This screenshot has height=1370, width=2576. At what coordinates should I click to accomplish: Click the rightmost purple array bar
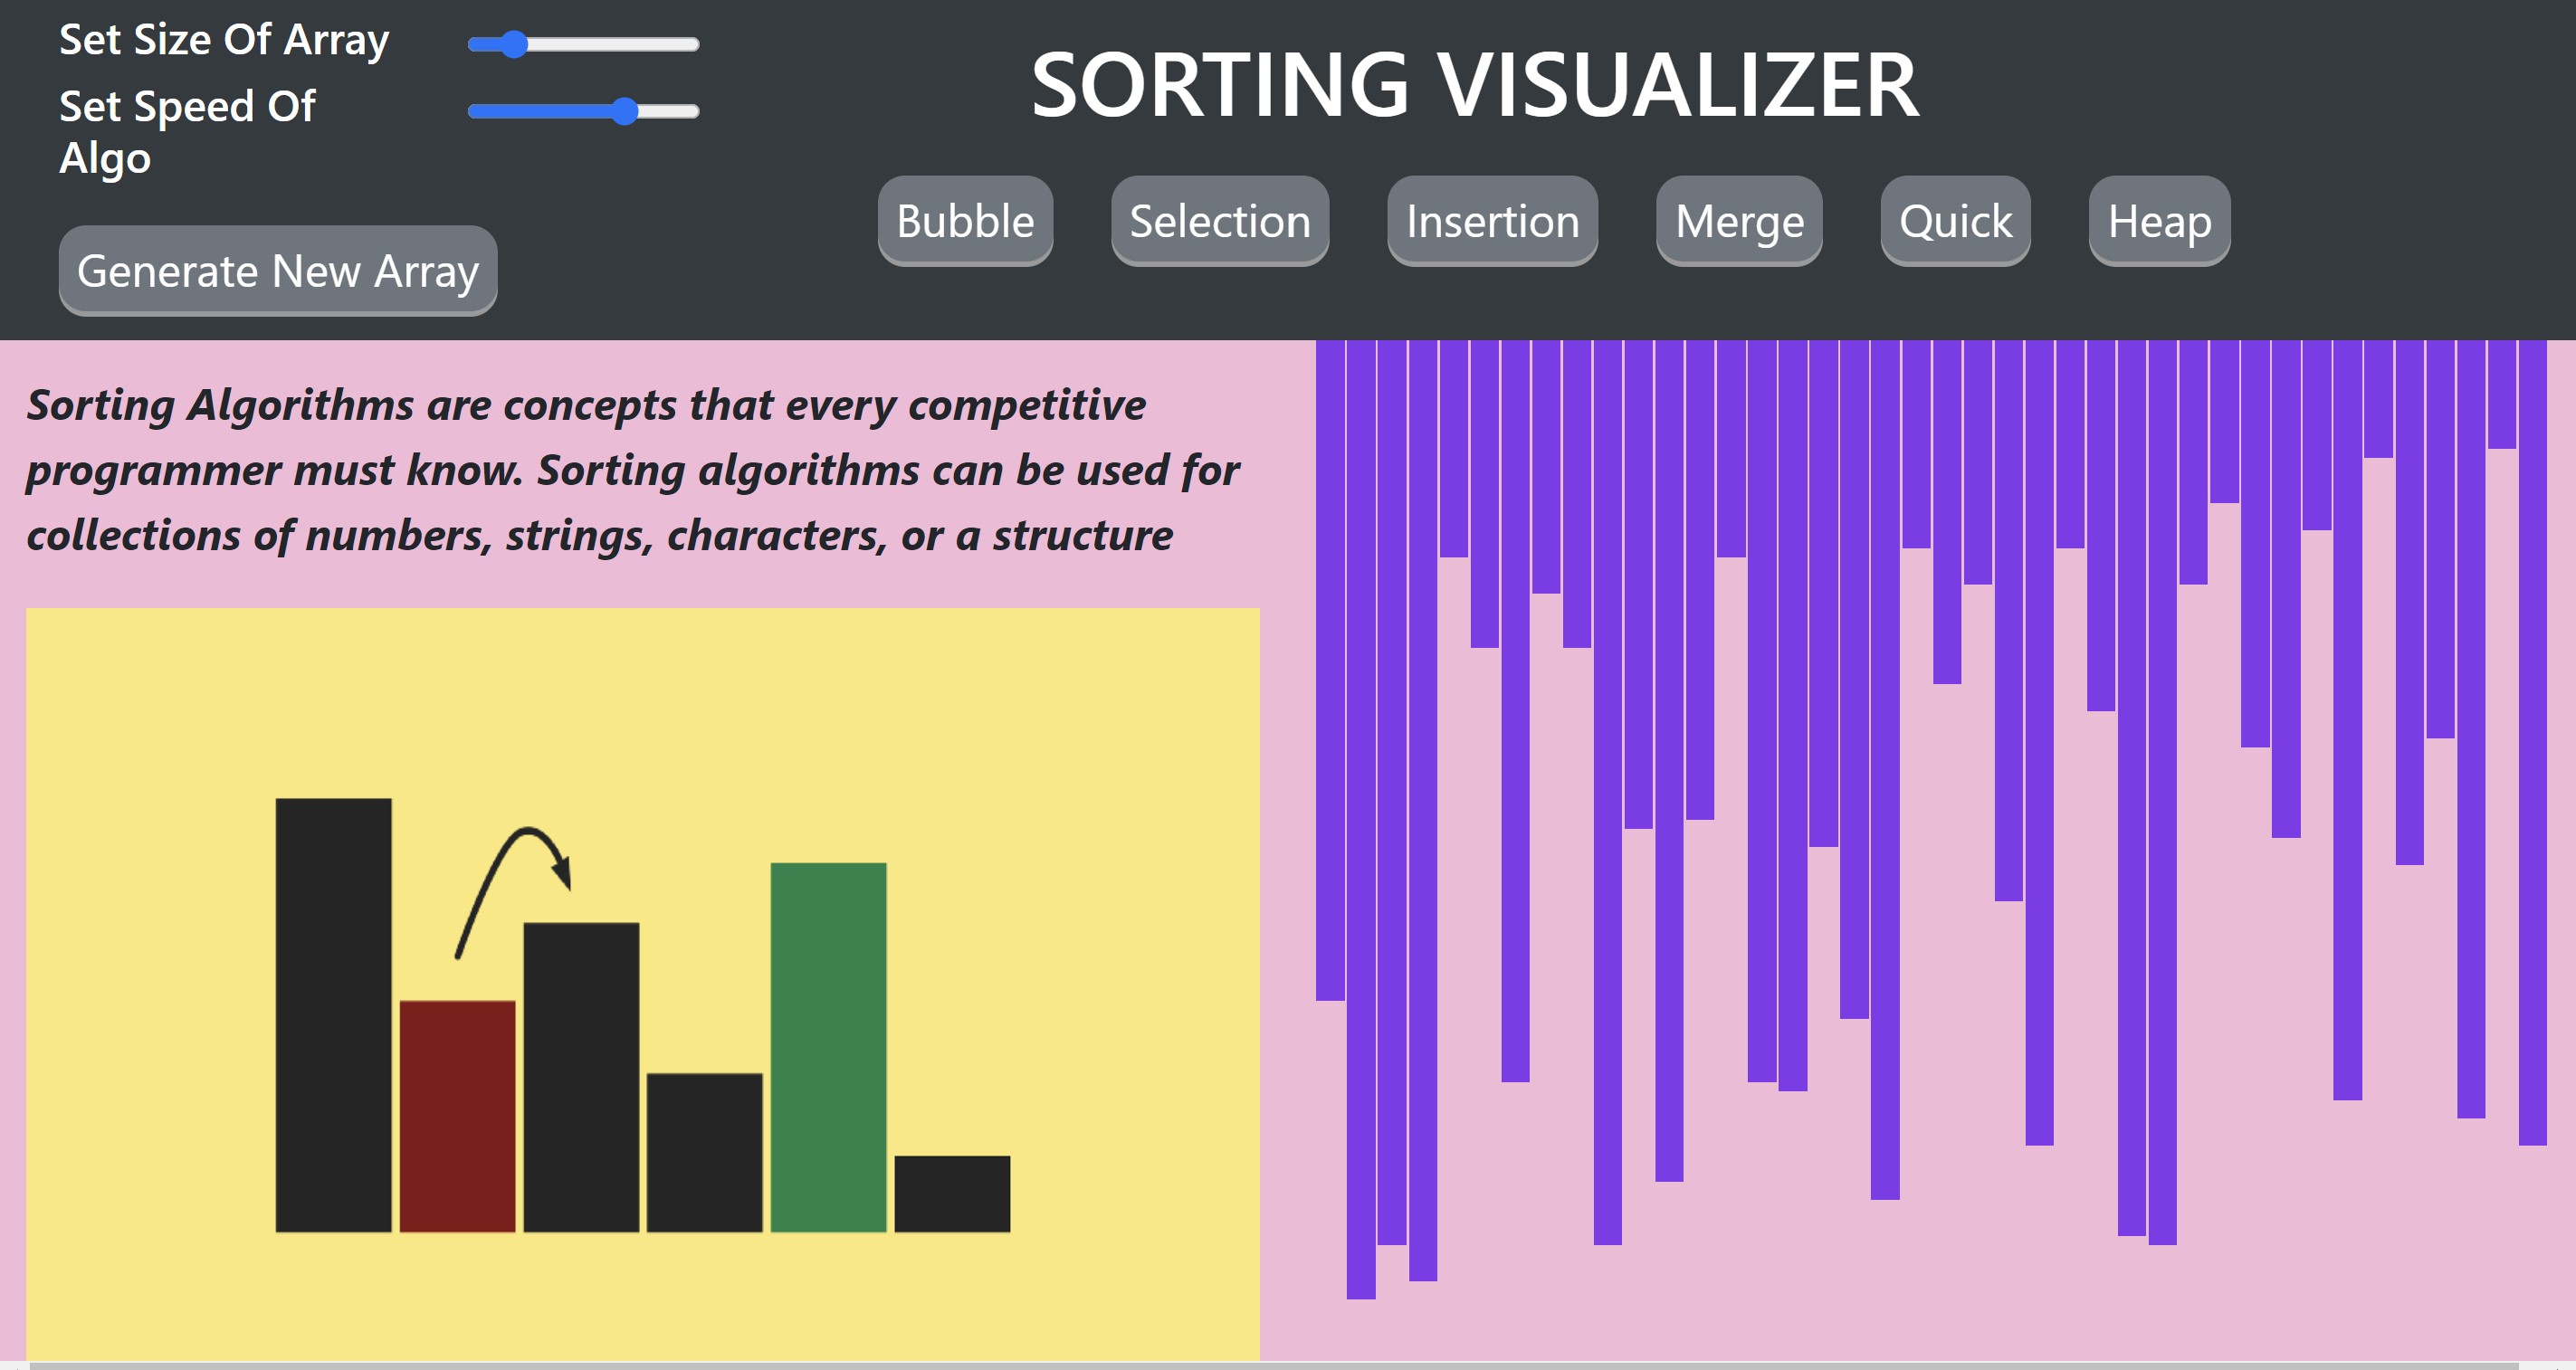click(2532, 742)
